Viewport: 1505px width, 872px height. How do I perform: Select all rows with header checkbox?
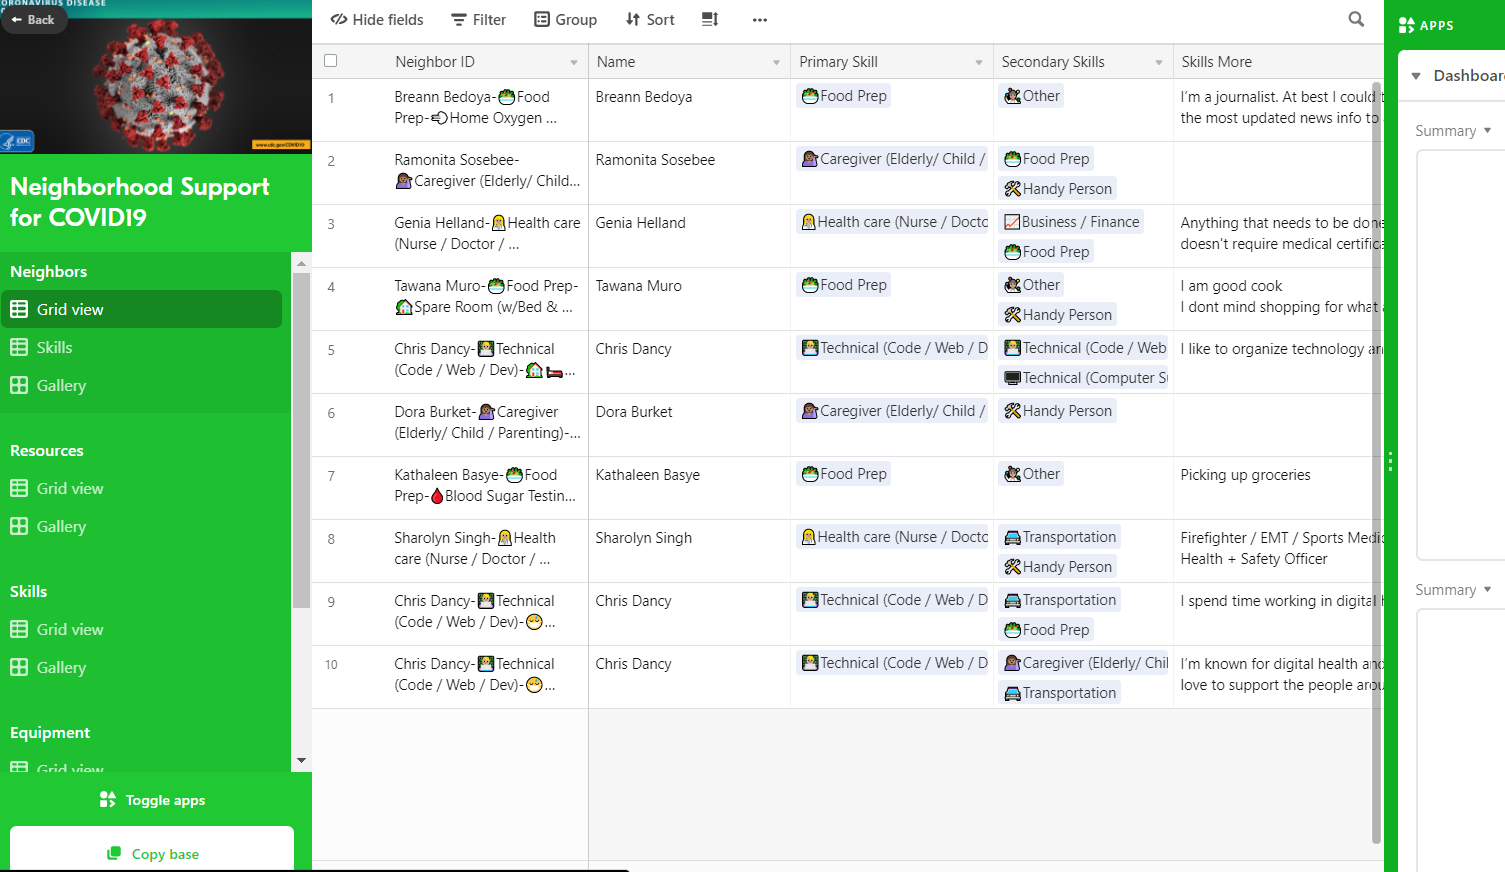[x=331, y=61]
